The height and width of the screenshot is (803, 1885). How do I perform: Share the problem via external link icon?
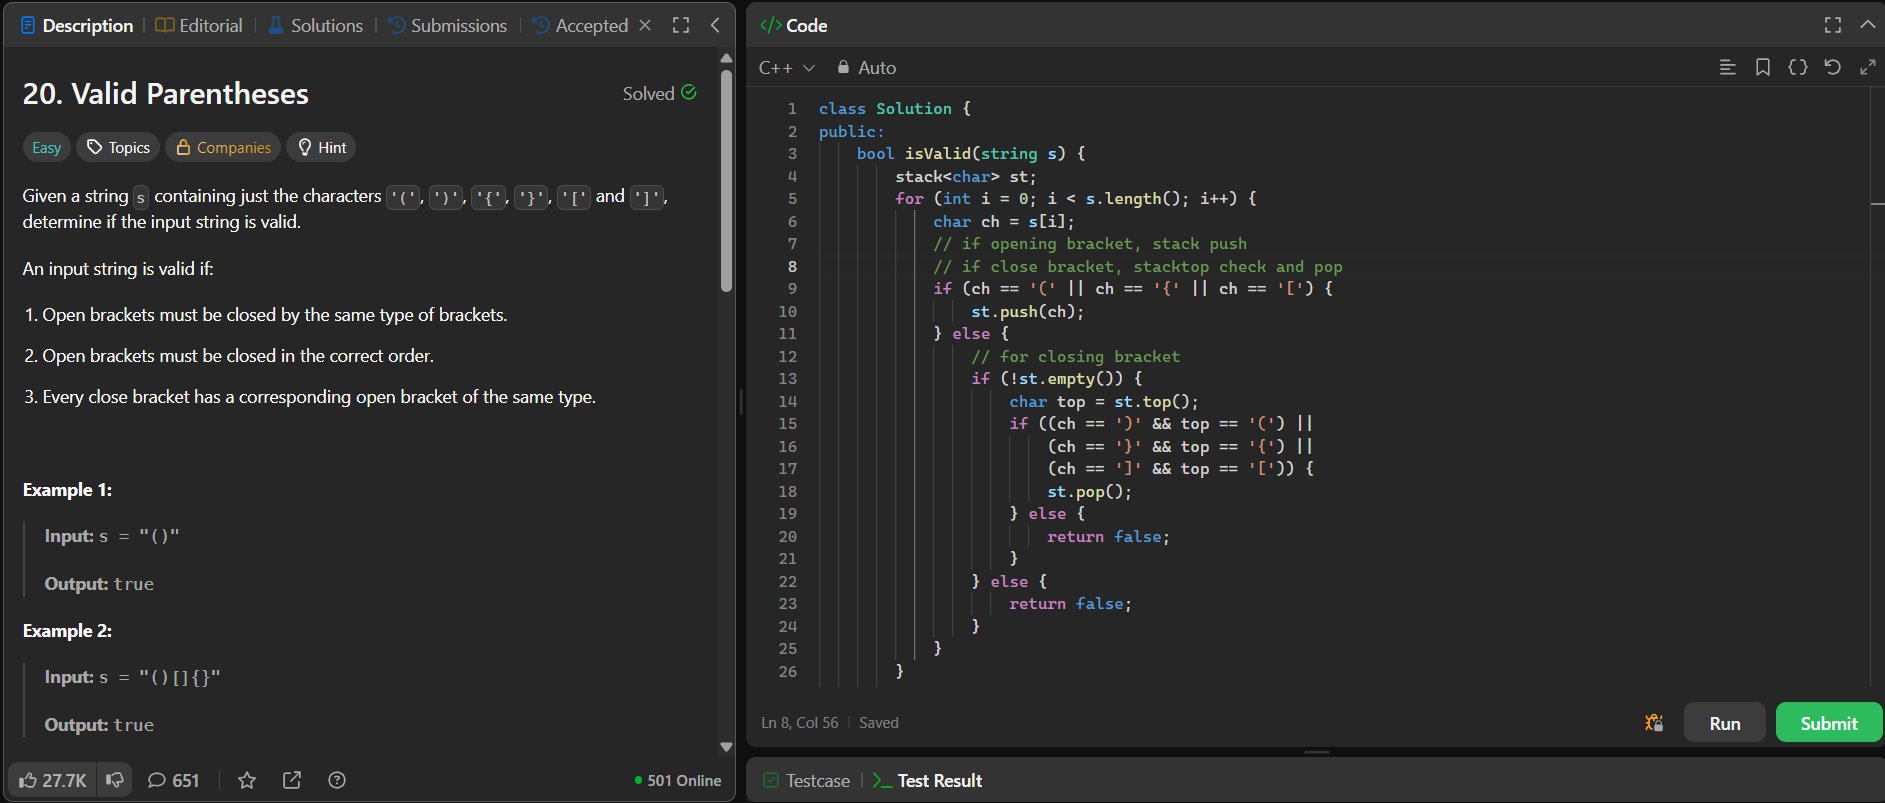click(x=292, y=780)
